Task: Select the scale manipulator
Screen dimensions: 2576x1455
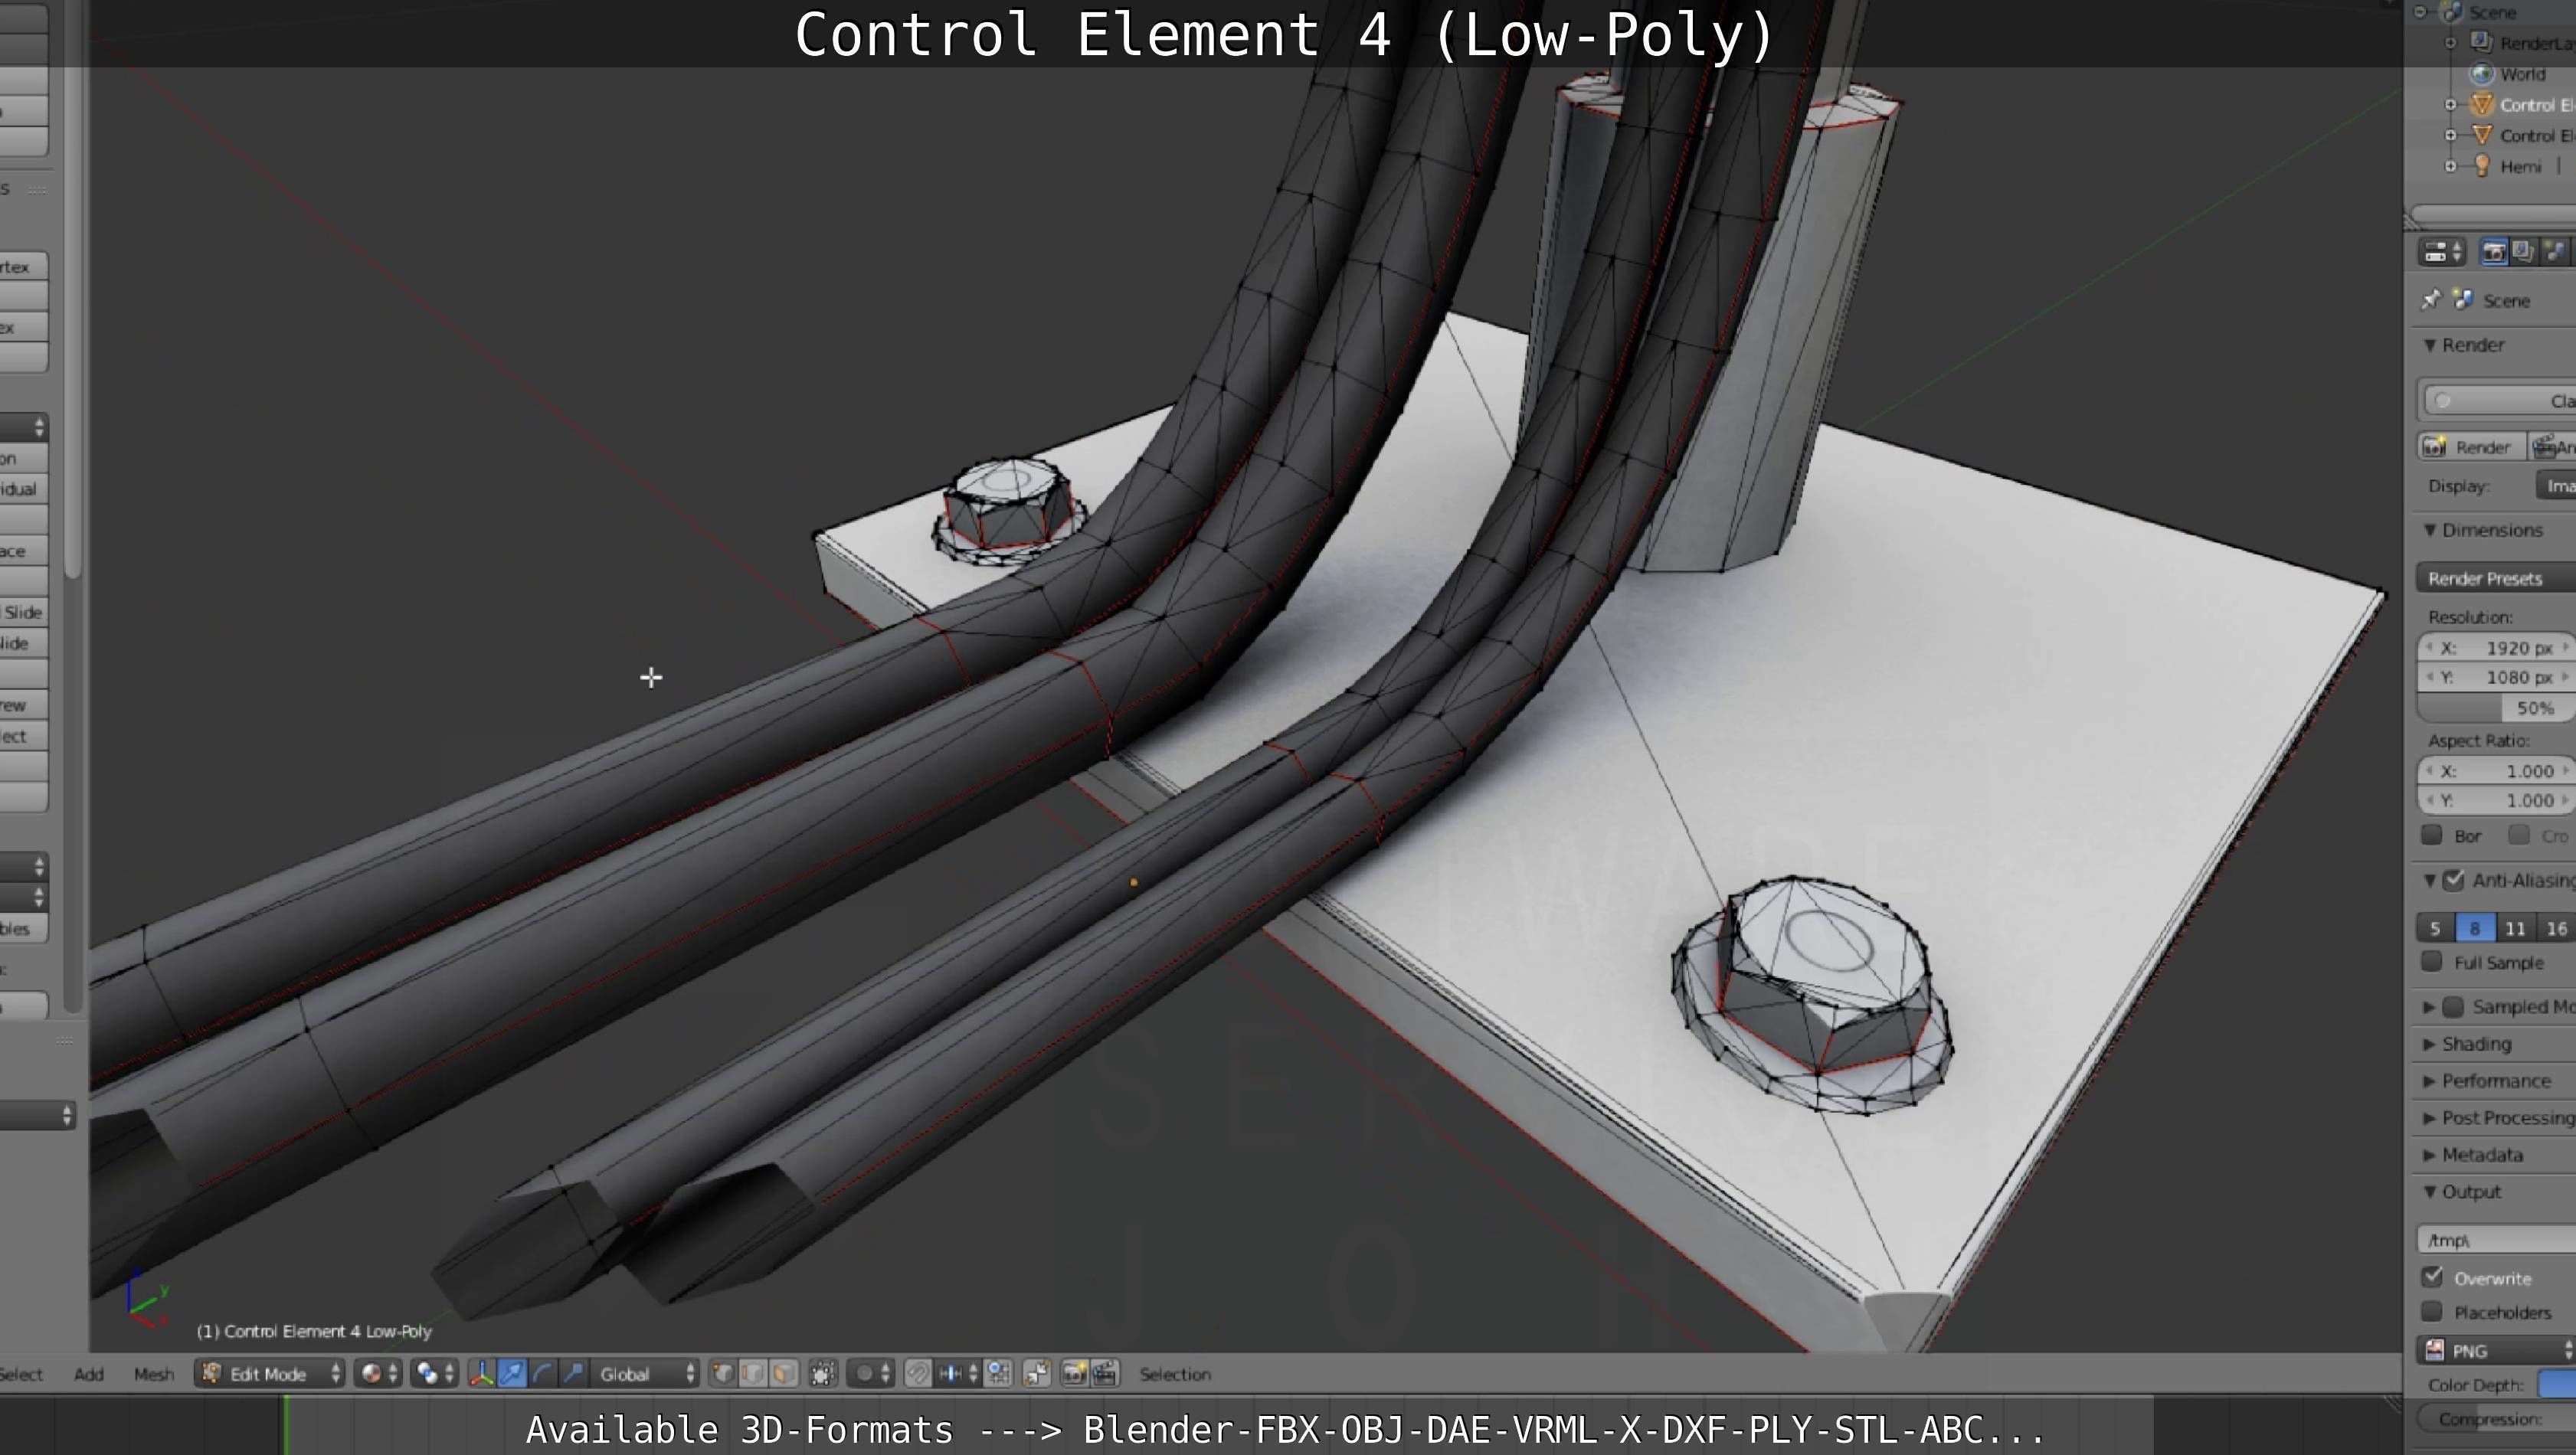Action: tap(572, 1374)
